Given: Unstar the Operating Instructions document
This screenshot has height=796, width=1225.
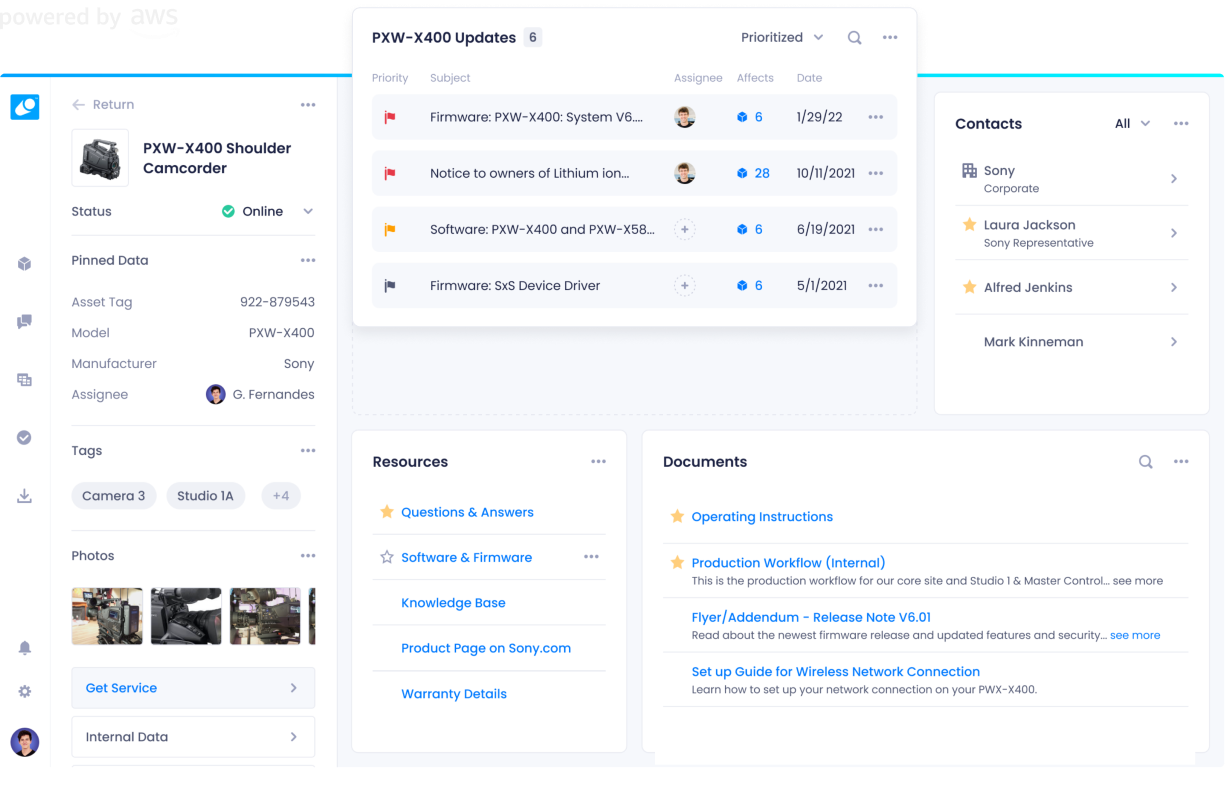Looking at the screenshot, I should pyautogui.click(x=677, y=516).
